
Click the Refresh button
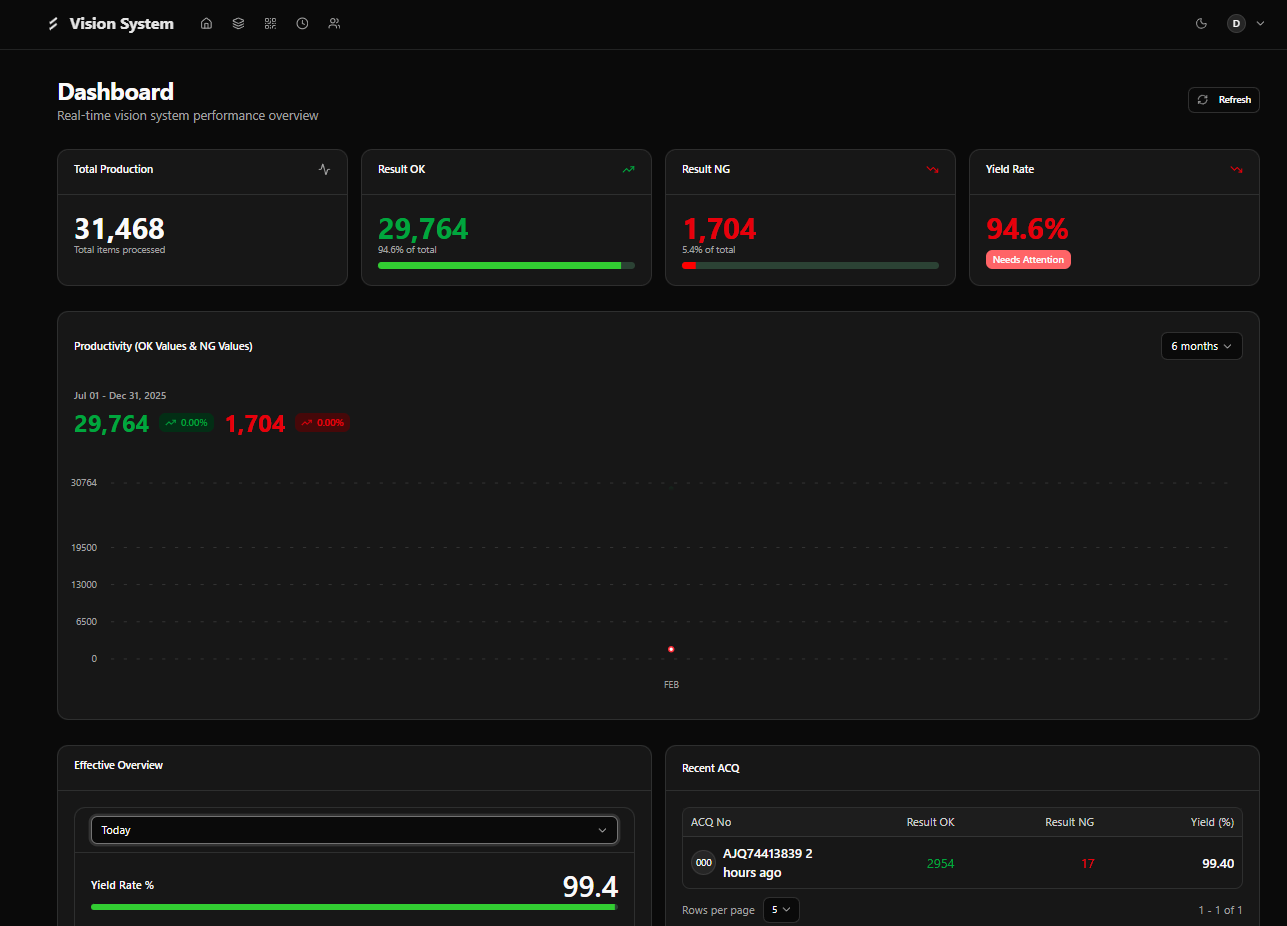coord(1223,100)
